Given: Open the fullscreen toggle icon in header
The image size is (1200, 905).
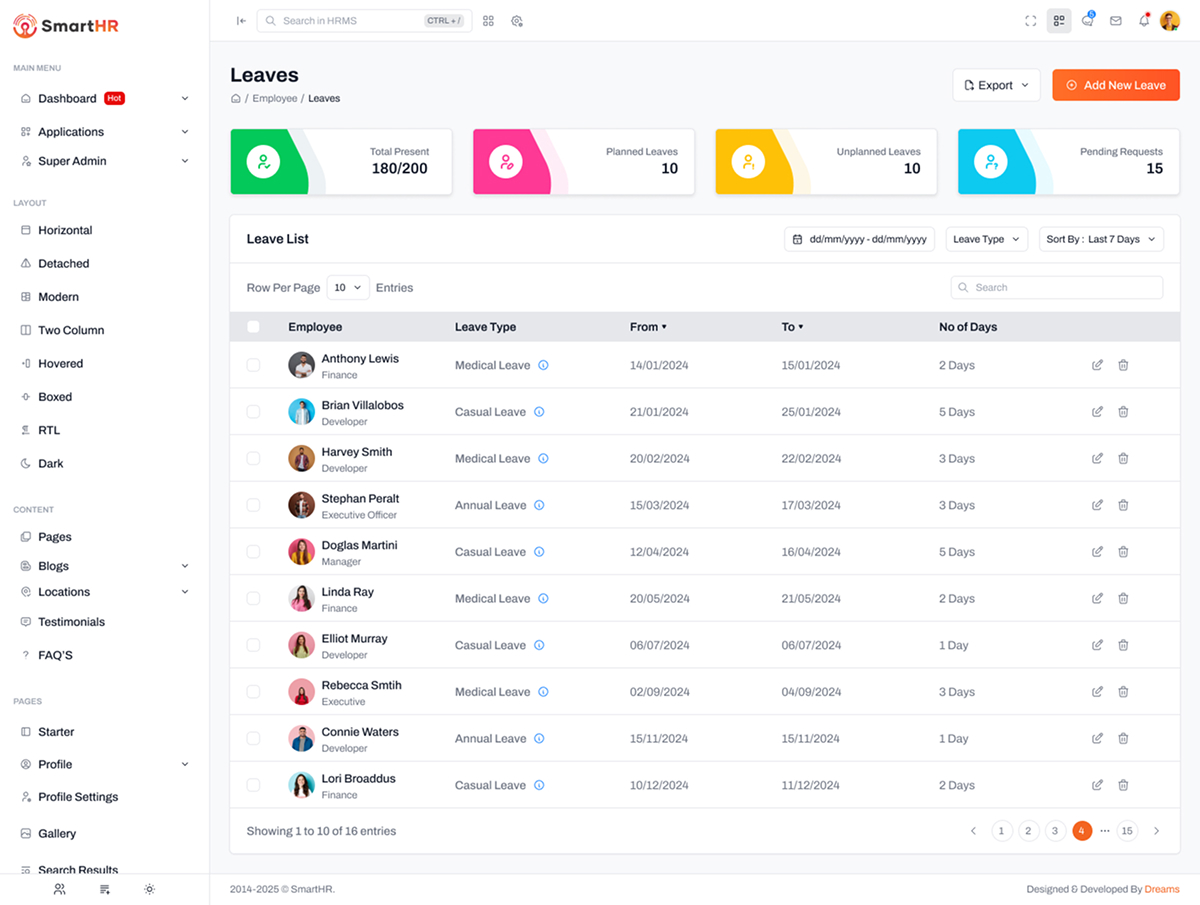Looking at the screenshot, I should point(1030,20).
